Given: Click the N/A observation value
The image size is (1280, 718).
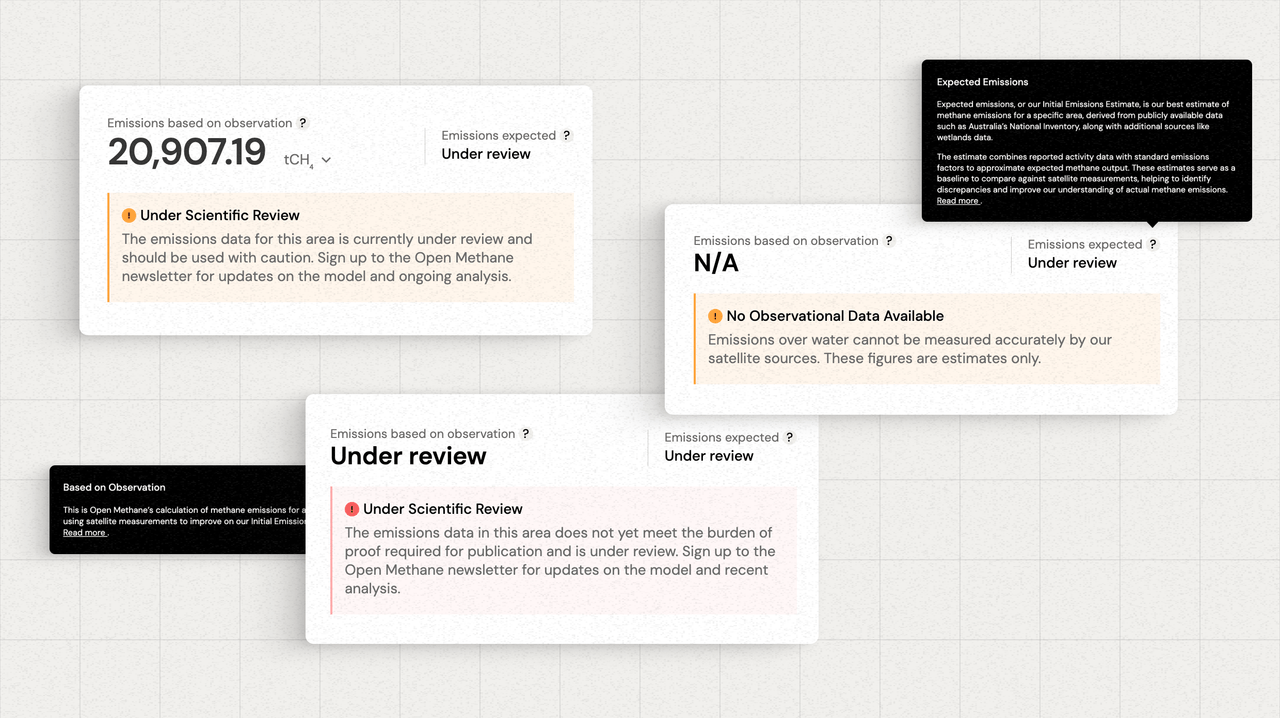Looking at the screenshot, I should (x=716, y=263).
